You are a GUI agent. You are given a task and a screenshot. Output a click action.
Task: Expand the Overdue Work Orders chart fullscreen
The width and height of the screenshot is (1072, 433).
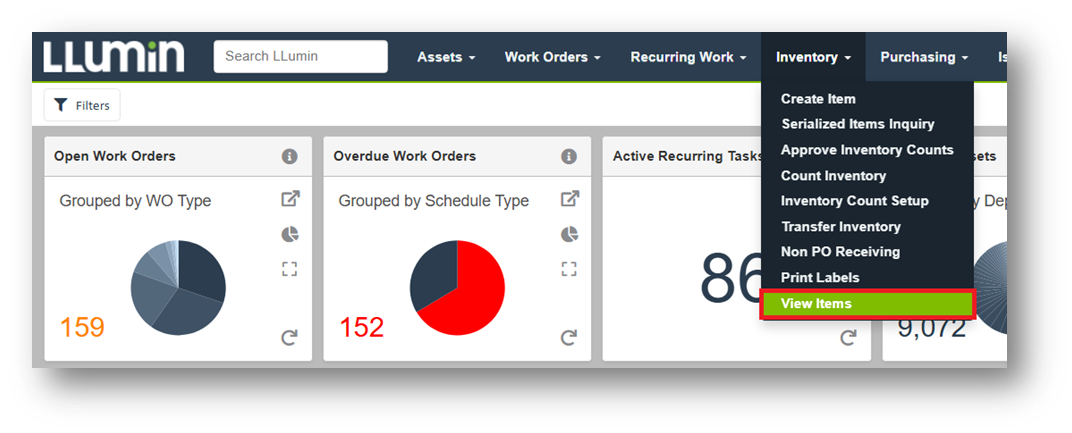(569, 268)
